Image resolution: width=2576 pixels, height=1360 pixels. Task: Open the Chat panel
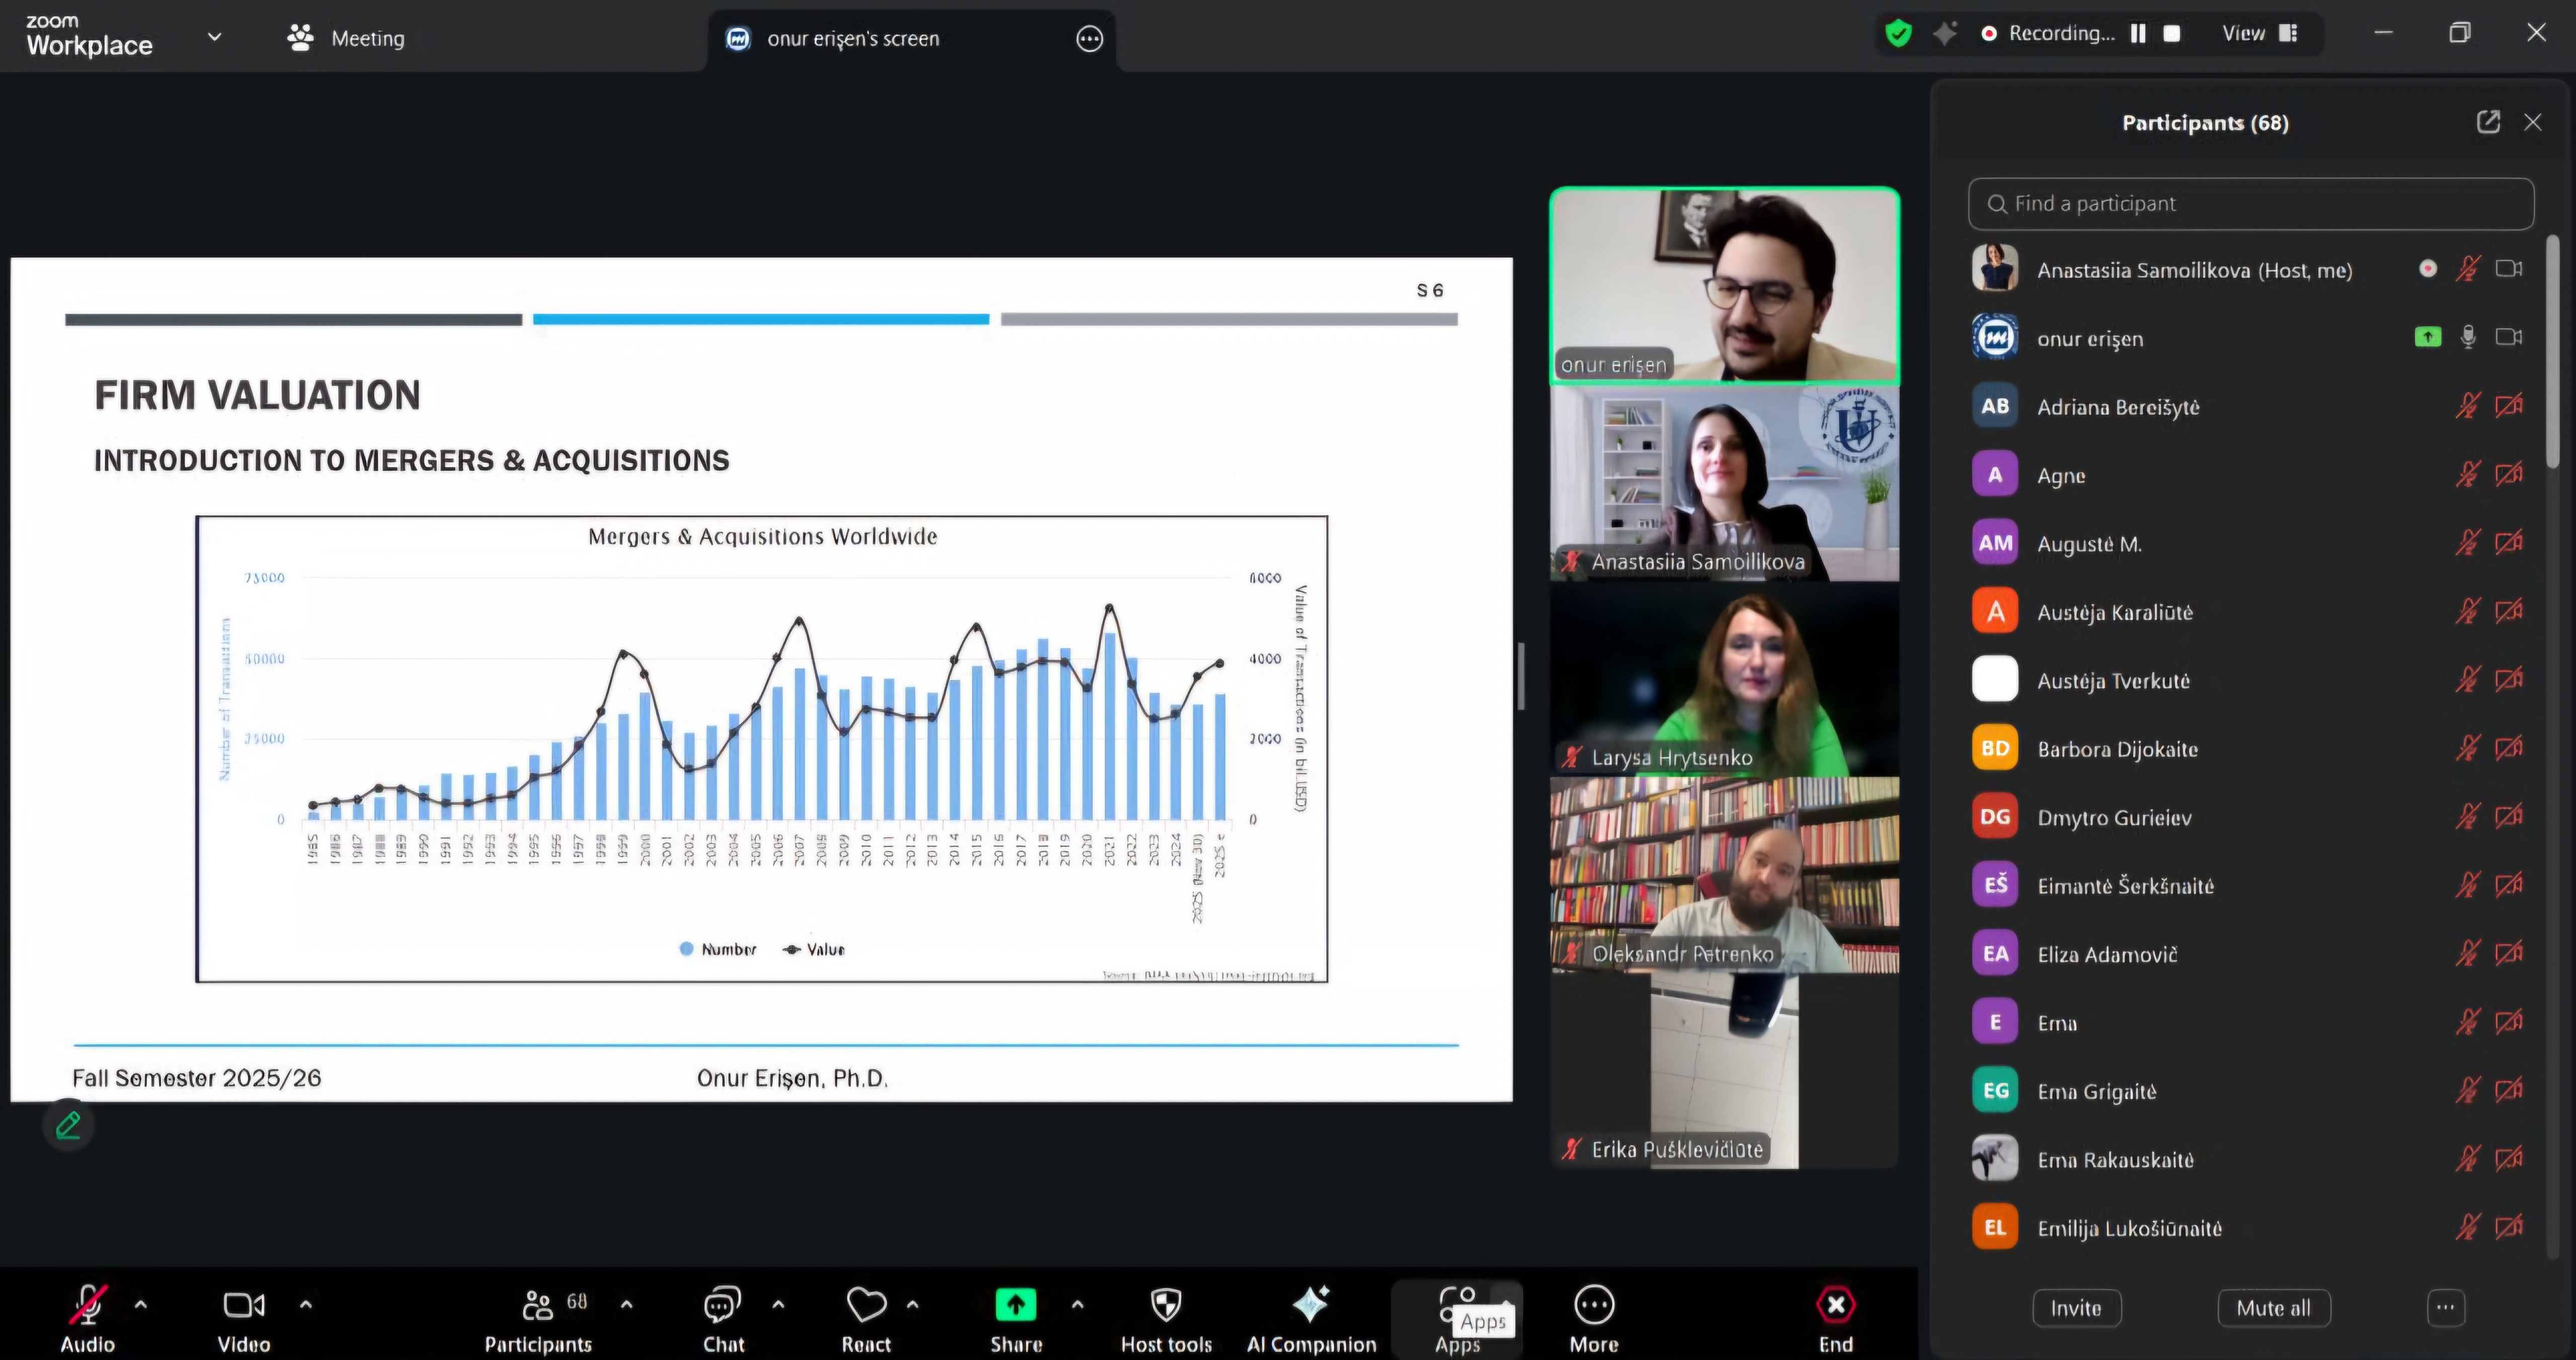pos(722,1306)
